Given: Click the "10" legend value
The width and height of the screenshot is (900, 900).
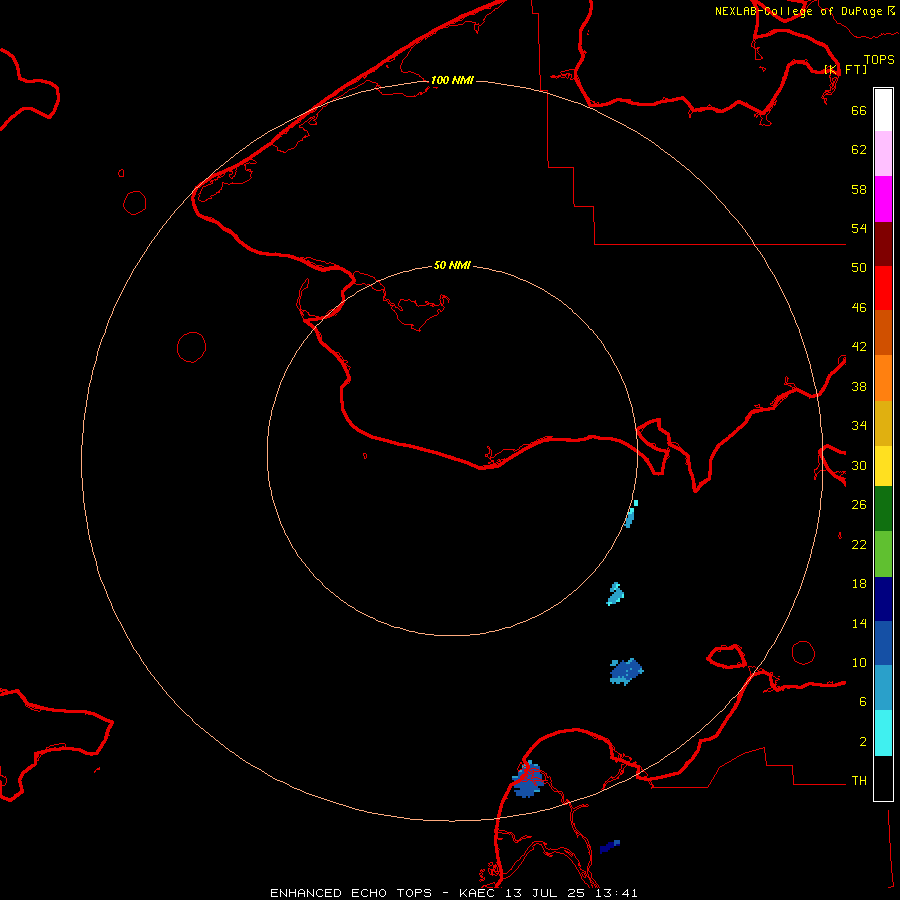Looking at the screenshot, I should (859, 663).
